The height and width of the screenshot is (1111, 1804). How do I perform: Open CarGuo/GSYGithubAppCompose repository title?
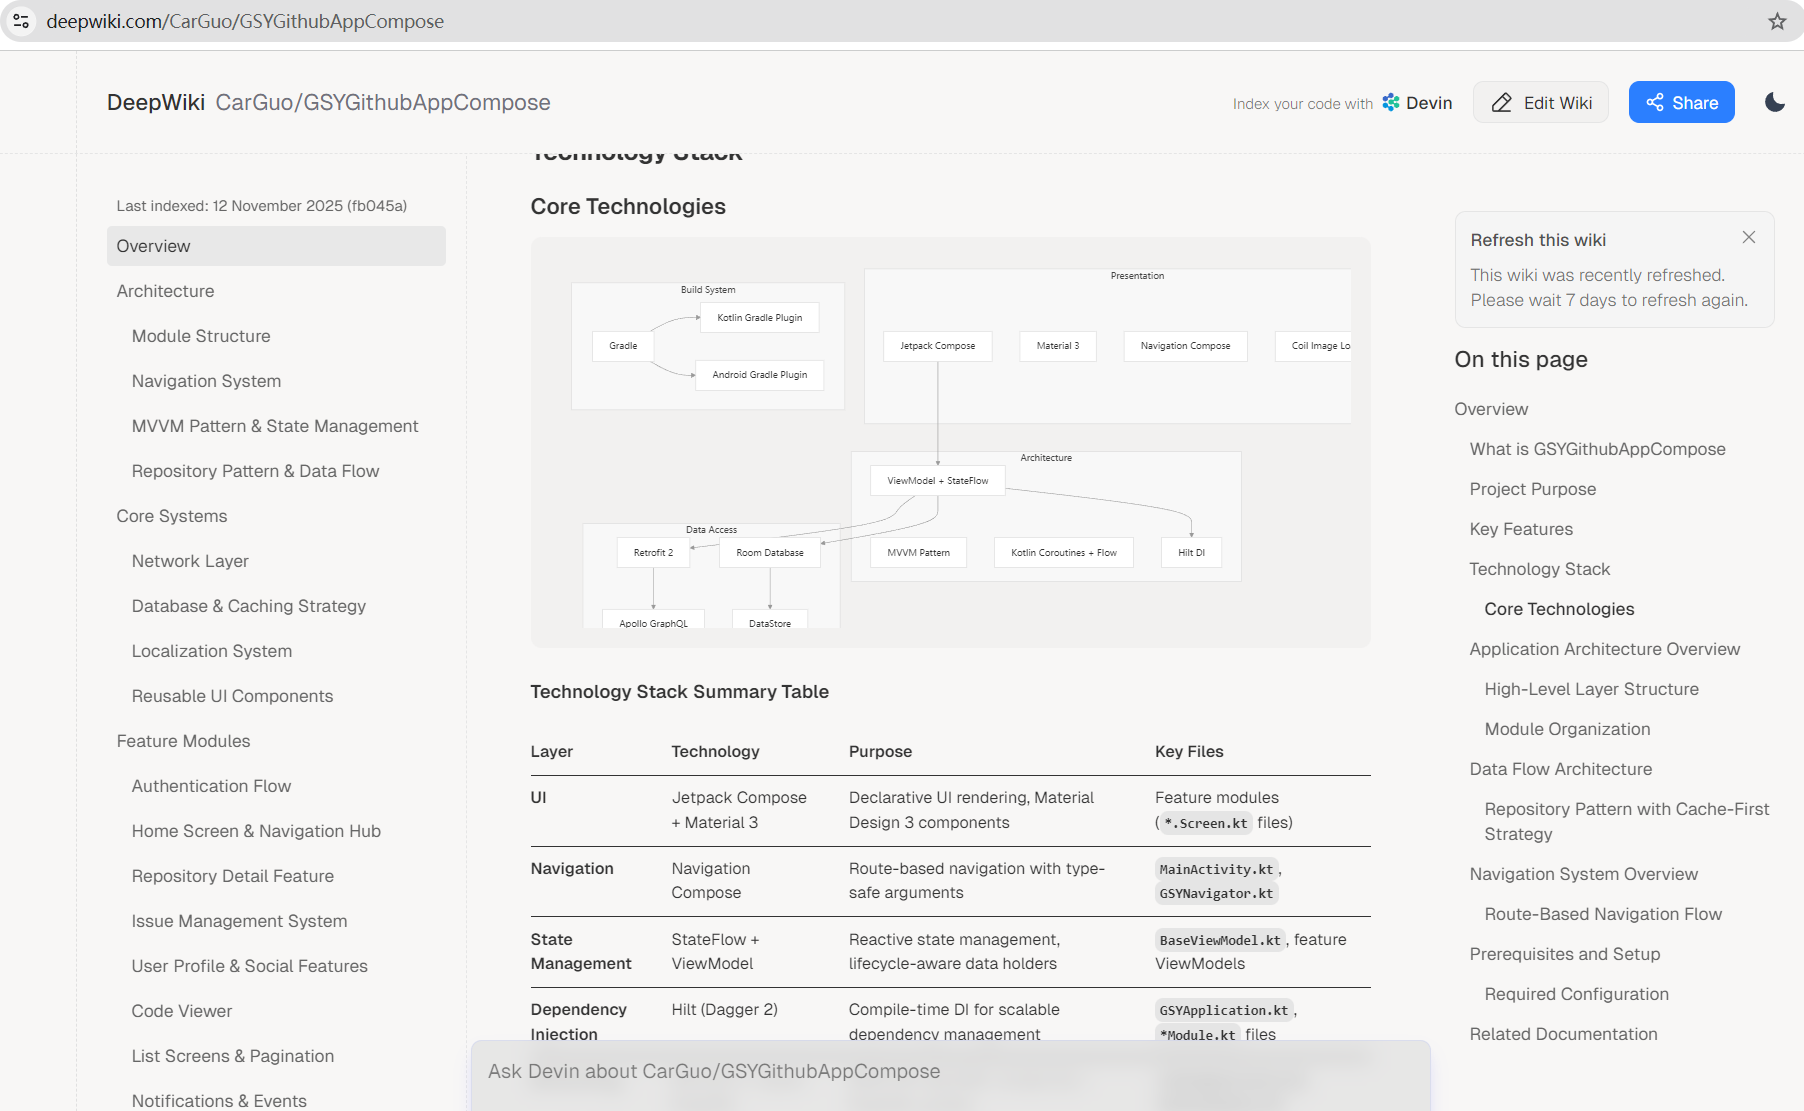click(x=383, y=102)
